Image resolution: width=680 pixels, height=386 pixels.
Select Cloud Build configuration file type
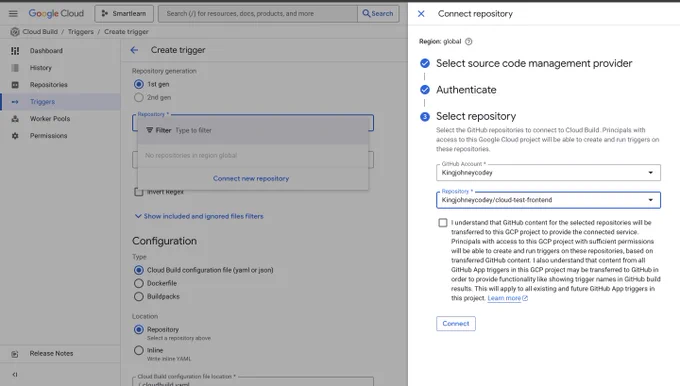pyautogui.click(x=139, y=270)
